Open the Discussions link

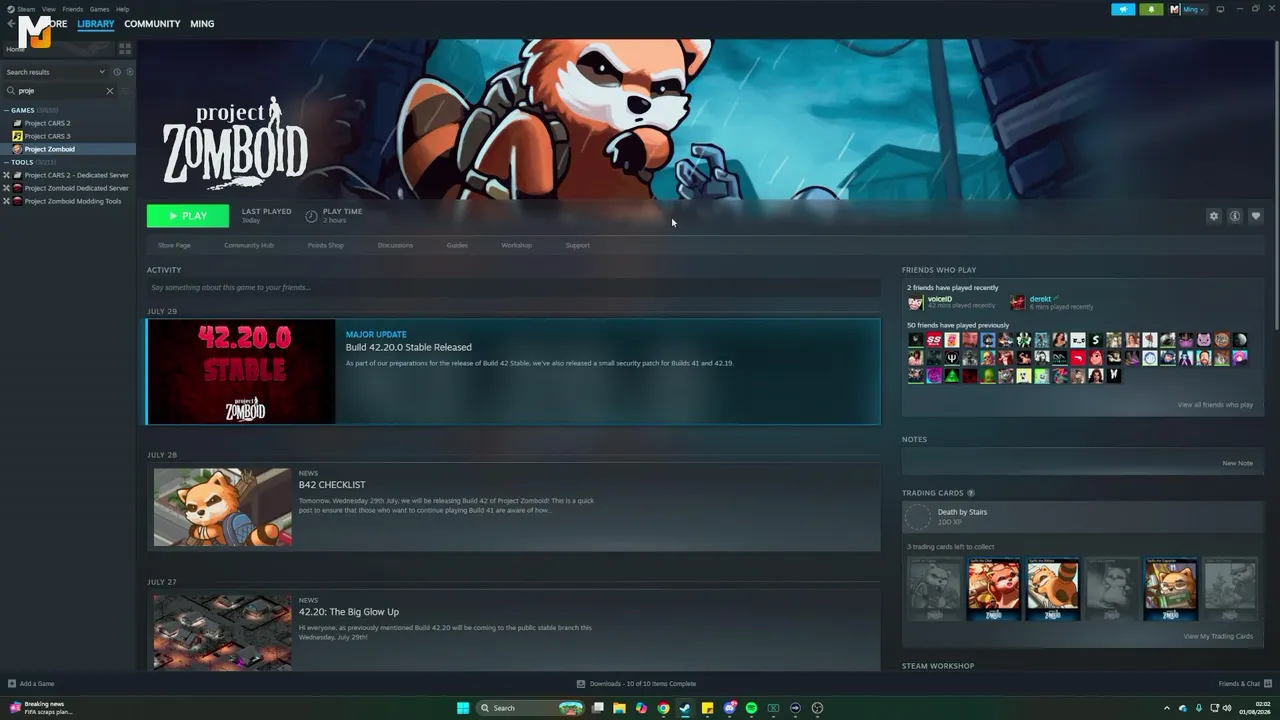coord(395,245)
